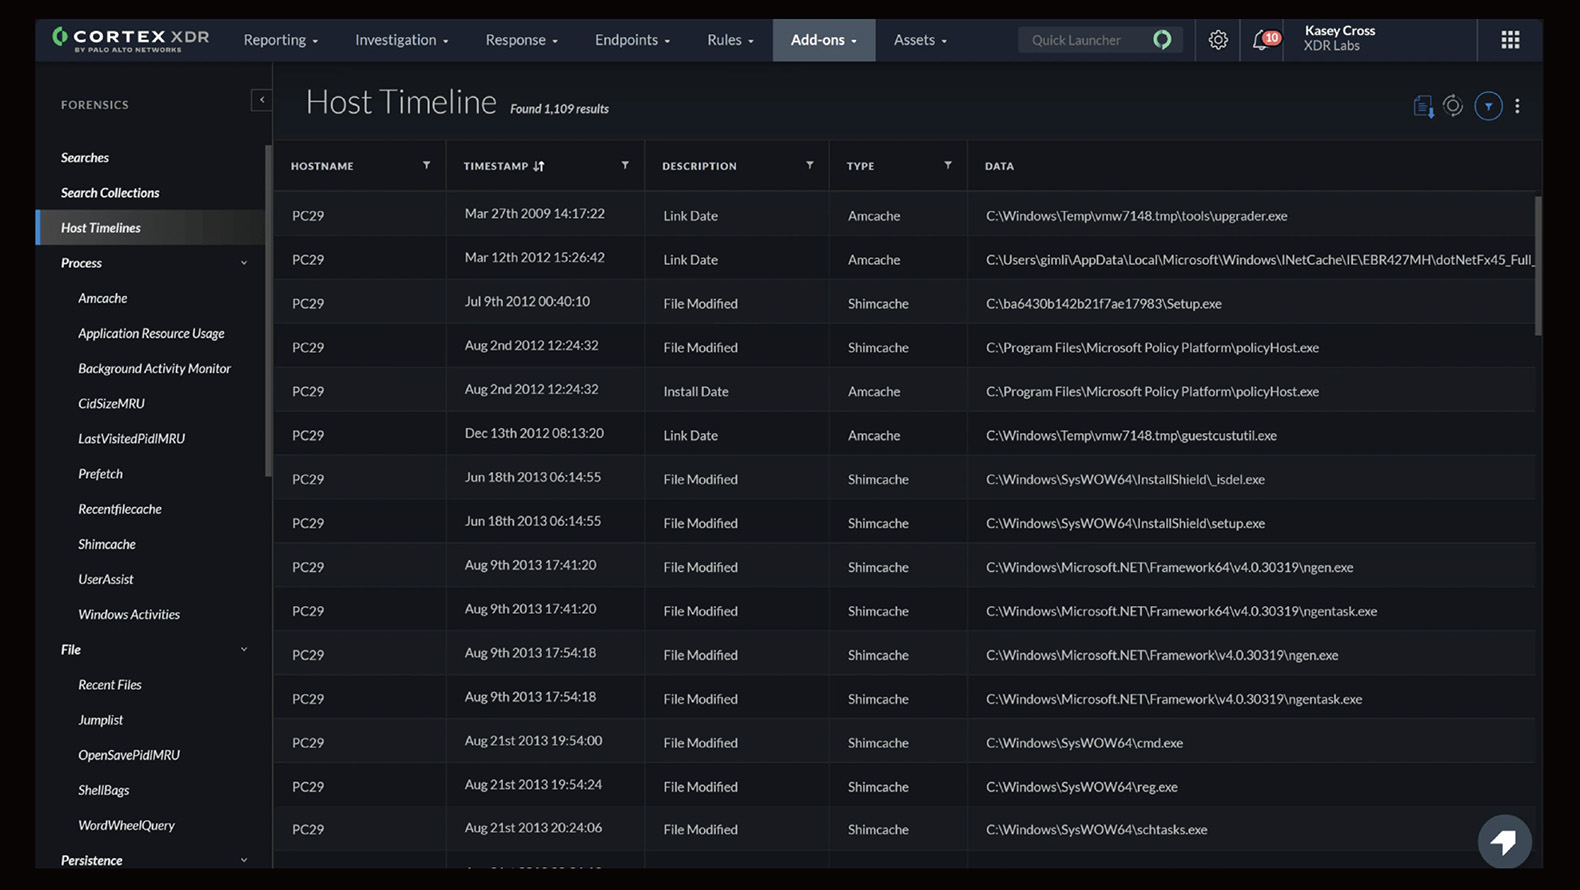Viewport: 1580px width, 890px height.
Task: Click the Description column filter icon
Action: [809, 166]
